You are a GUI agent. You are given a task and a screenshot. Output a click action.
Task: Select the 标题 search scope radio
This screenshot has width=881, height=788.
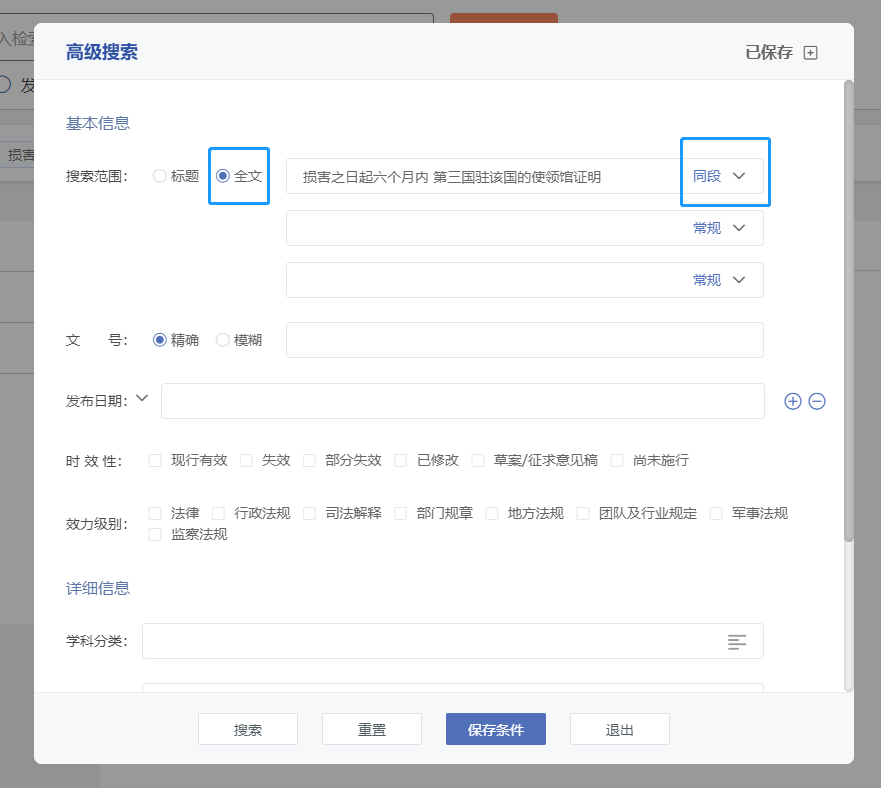tap(160, 176)
